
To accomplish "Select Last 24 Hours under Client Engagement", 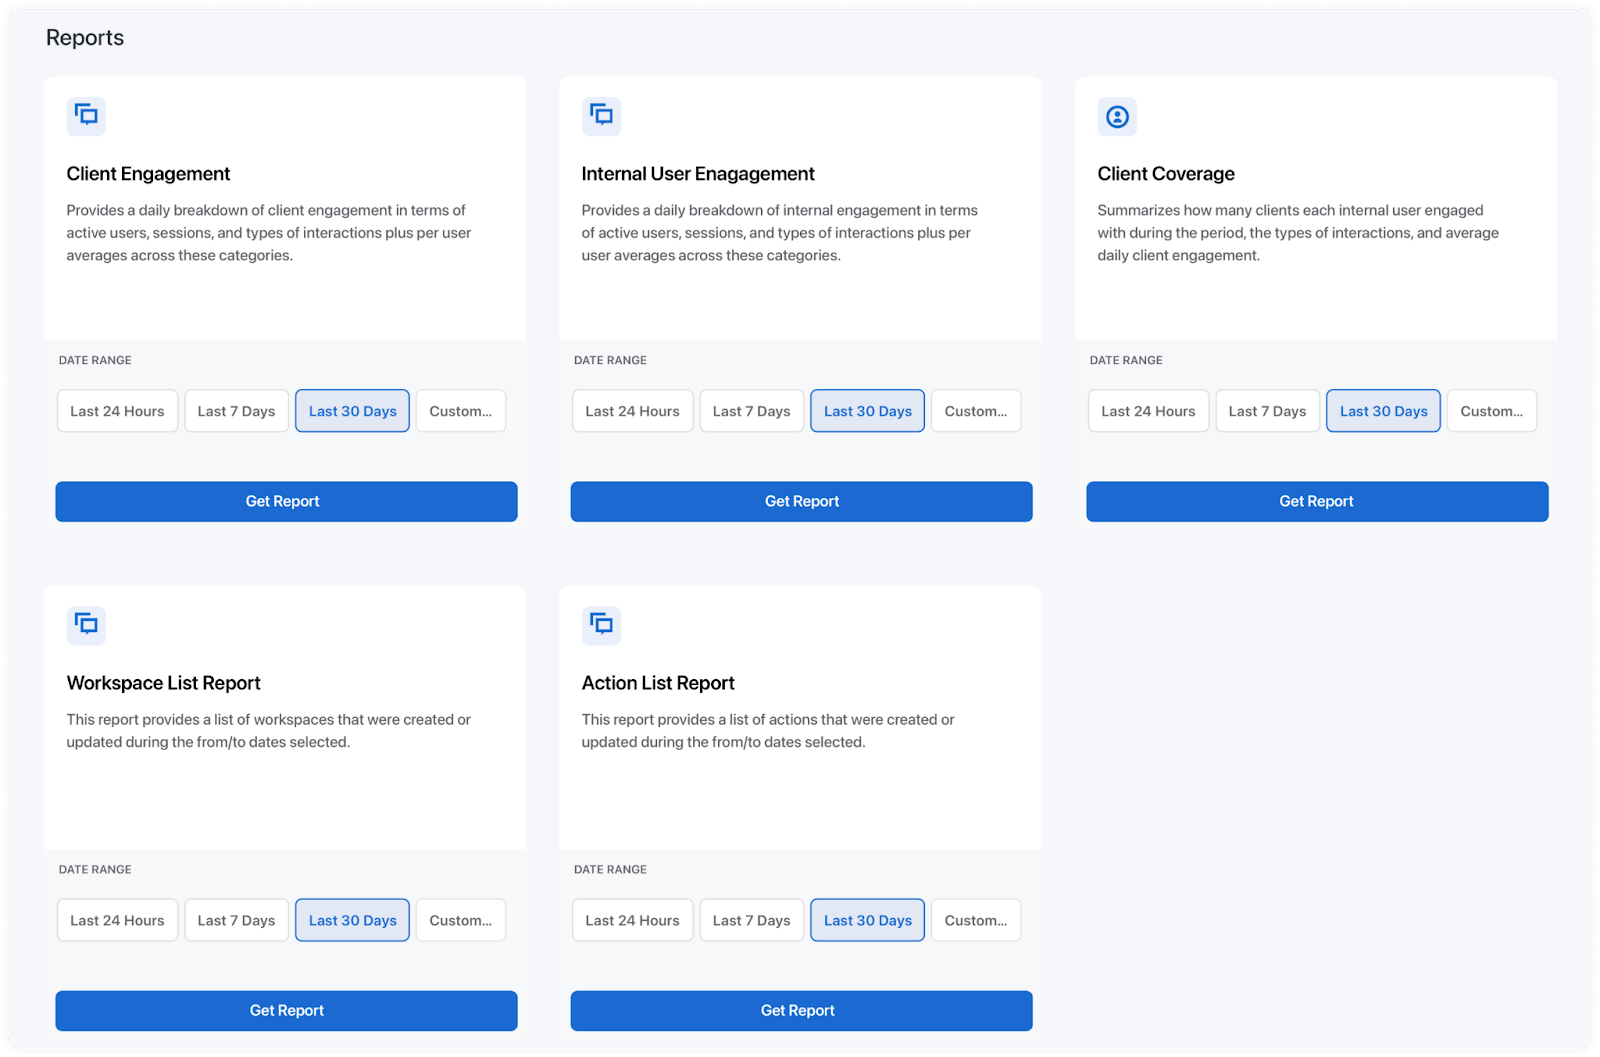I will pyautogui.click(x=117, y=410).
